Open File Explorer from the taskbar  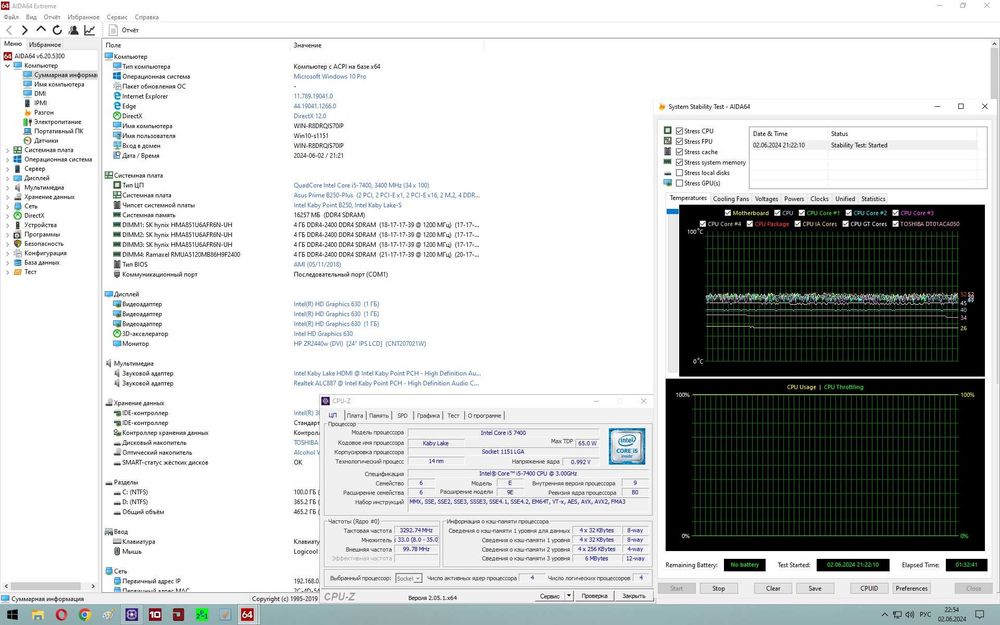(38, 615)
